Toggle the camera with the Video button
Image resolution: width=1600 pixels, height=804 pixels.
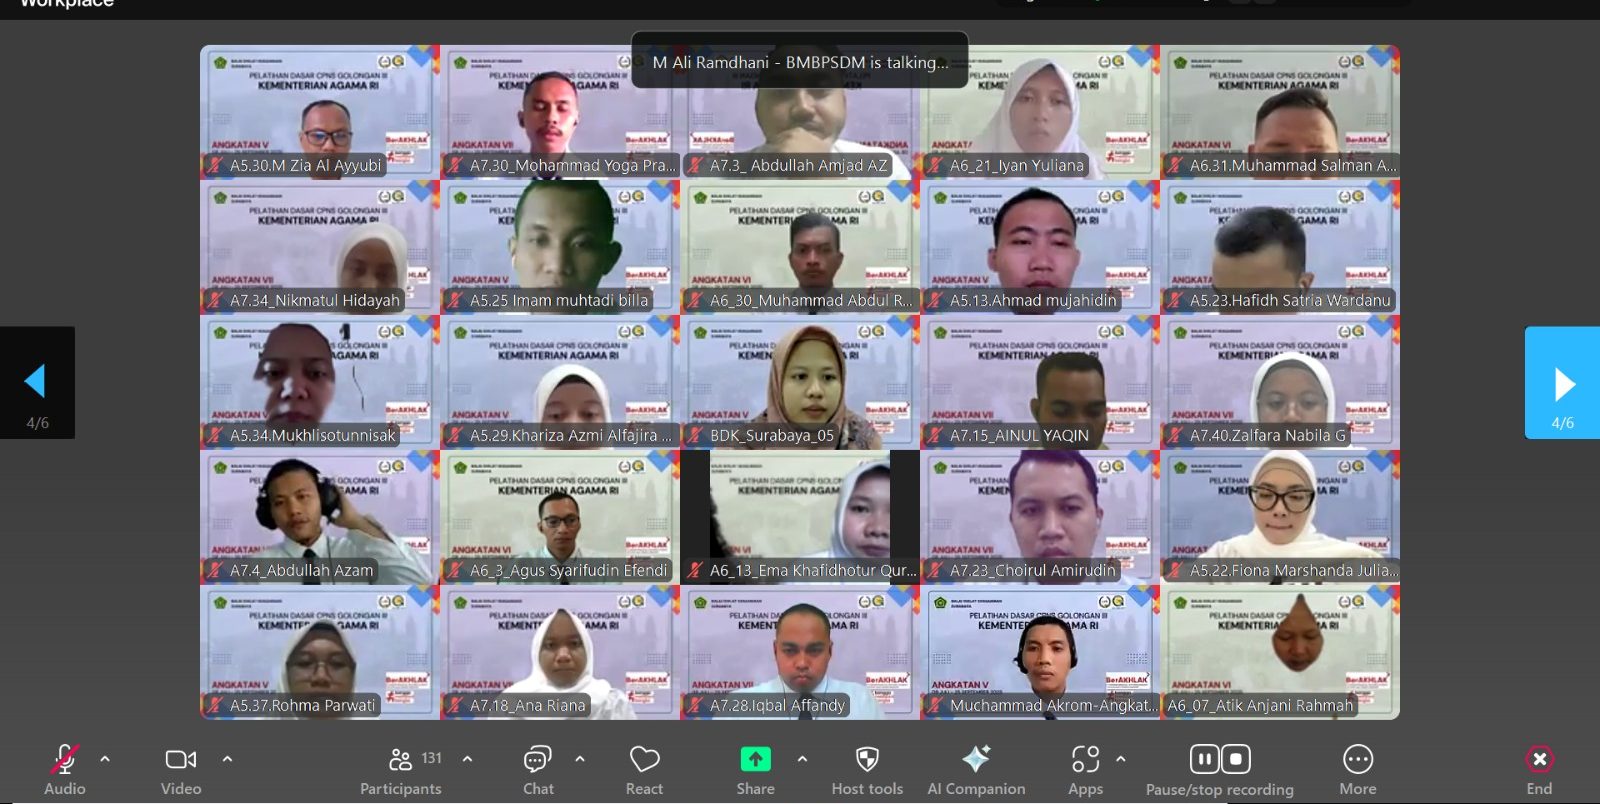coord(181,762)
